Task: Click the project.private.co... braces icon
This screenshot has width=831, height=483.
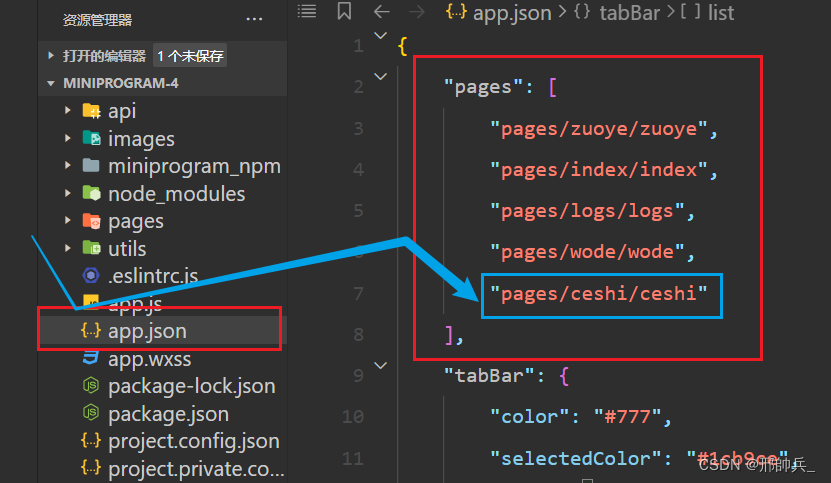Action: tap(91, 468)
